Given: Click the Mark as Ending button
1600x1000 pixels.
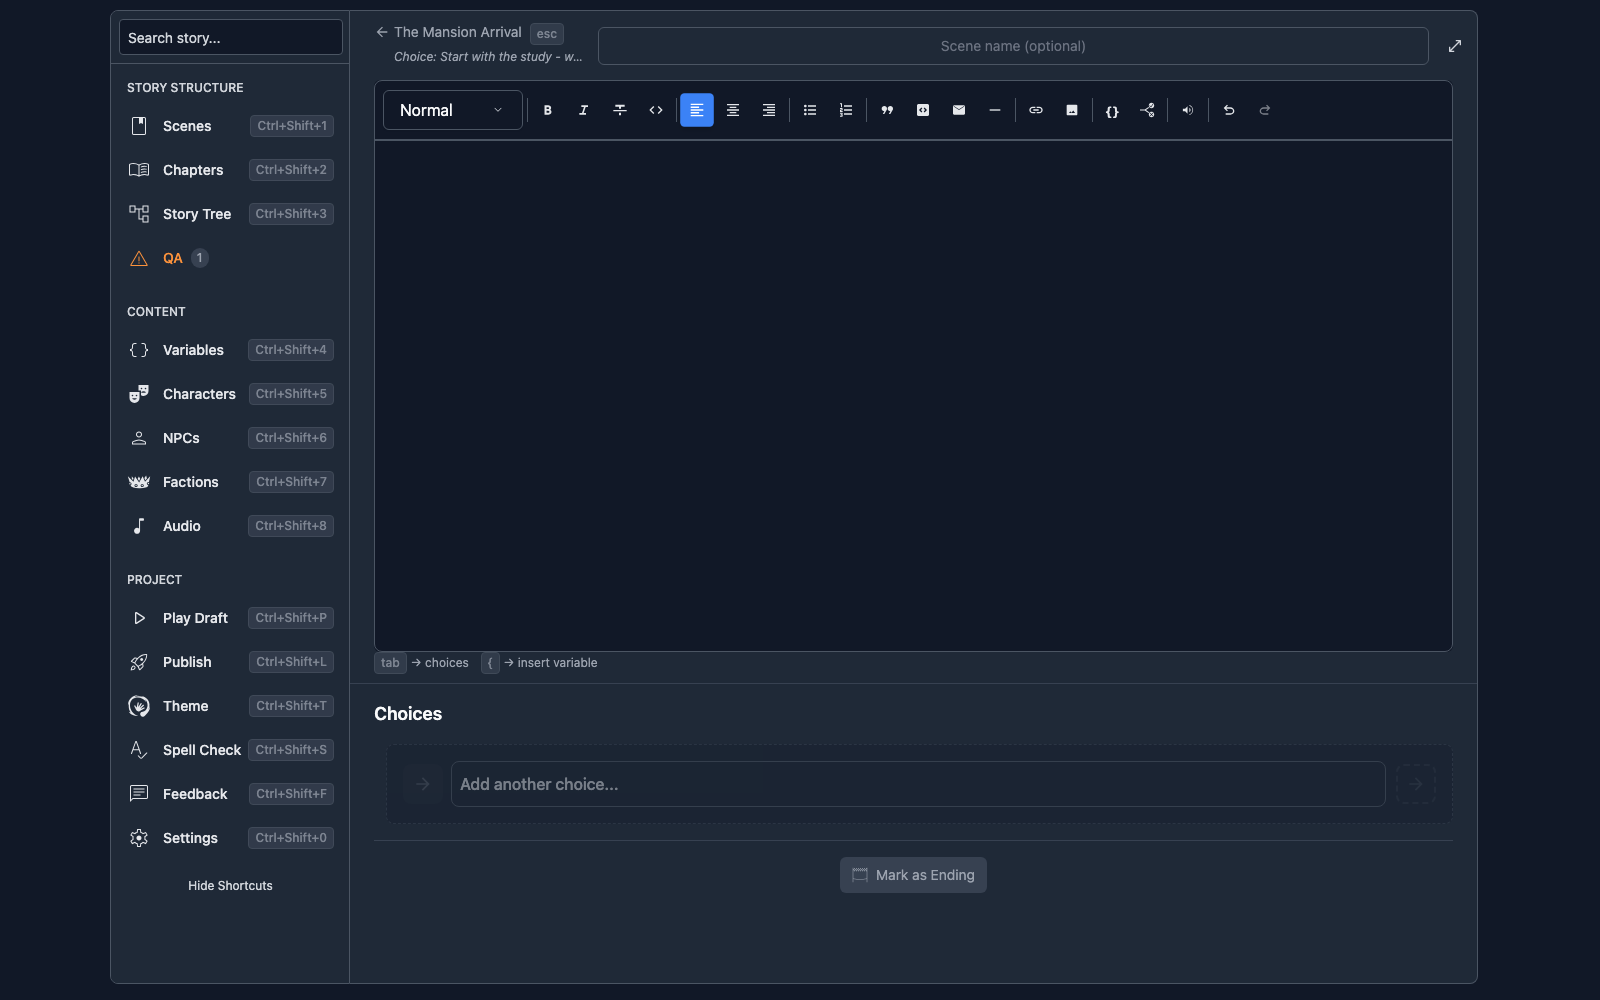Looking at the screenshot, I should coord(912,874).
